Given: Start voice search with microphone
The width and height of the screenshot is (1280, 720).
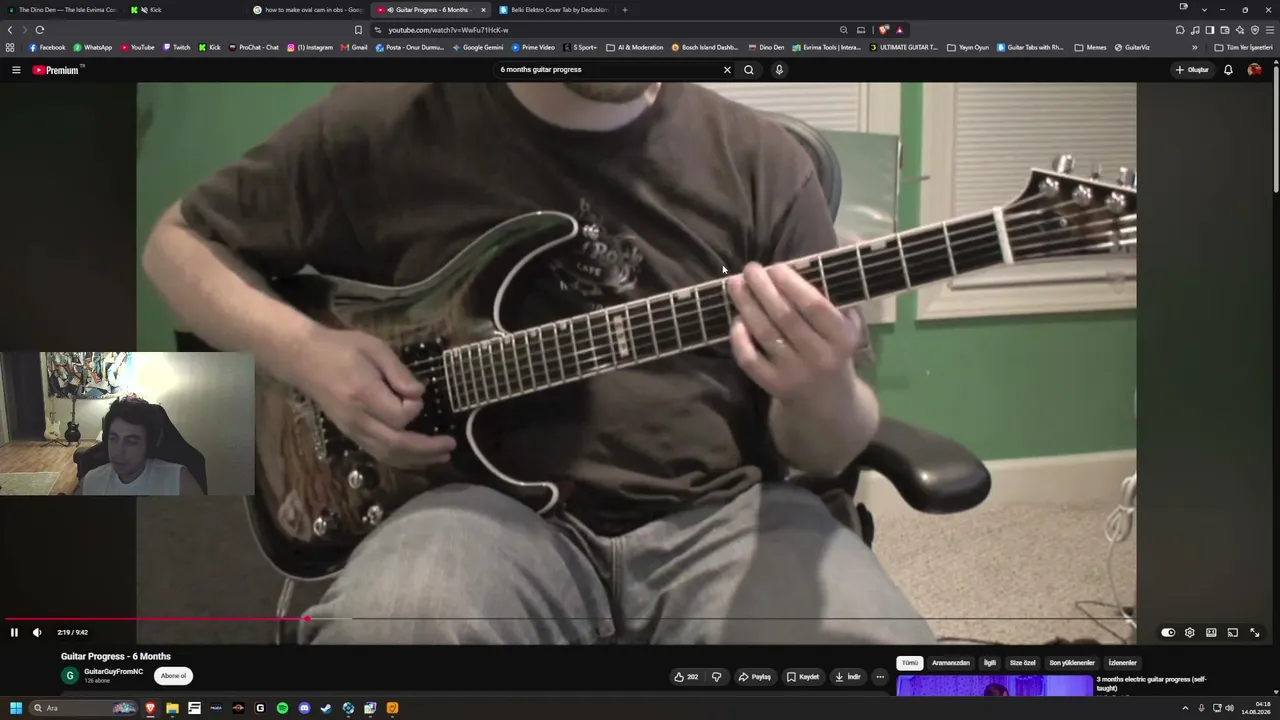Looking at the screenshot, I should (779, 70).
